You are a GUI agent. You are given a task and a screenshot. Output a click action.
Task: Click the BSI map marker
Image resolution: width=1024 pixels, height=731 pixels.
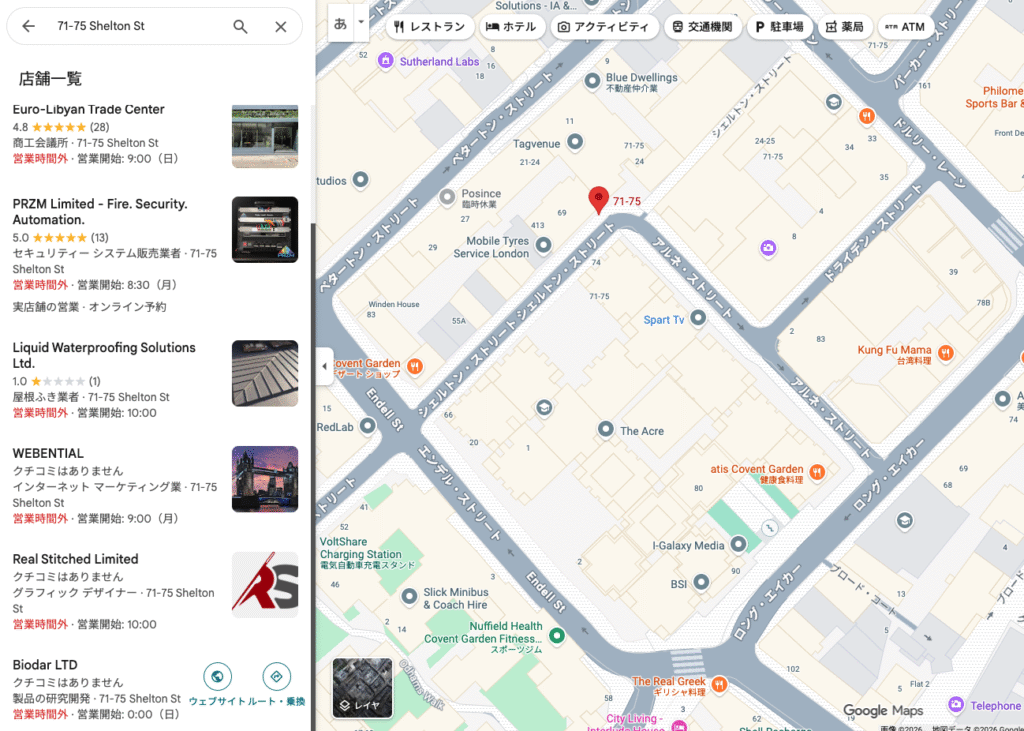point(701,582)
